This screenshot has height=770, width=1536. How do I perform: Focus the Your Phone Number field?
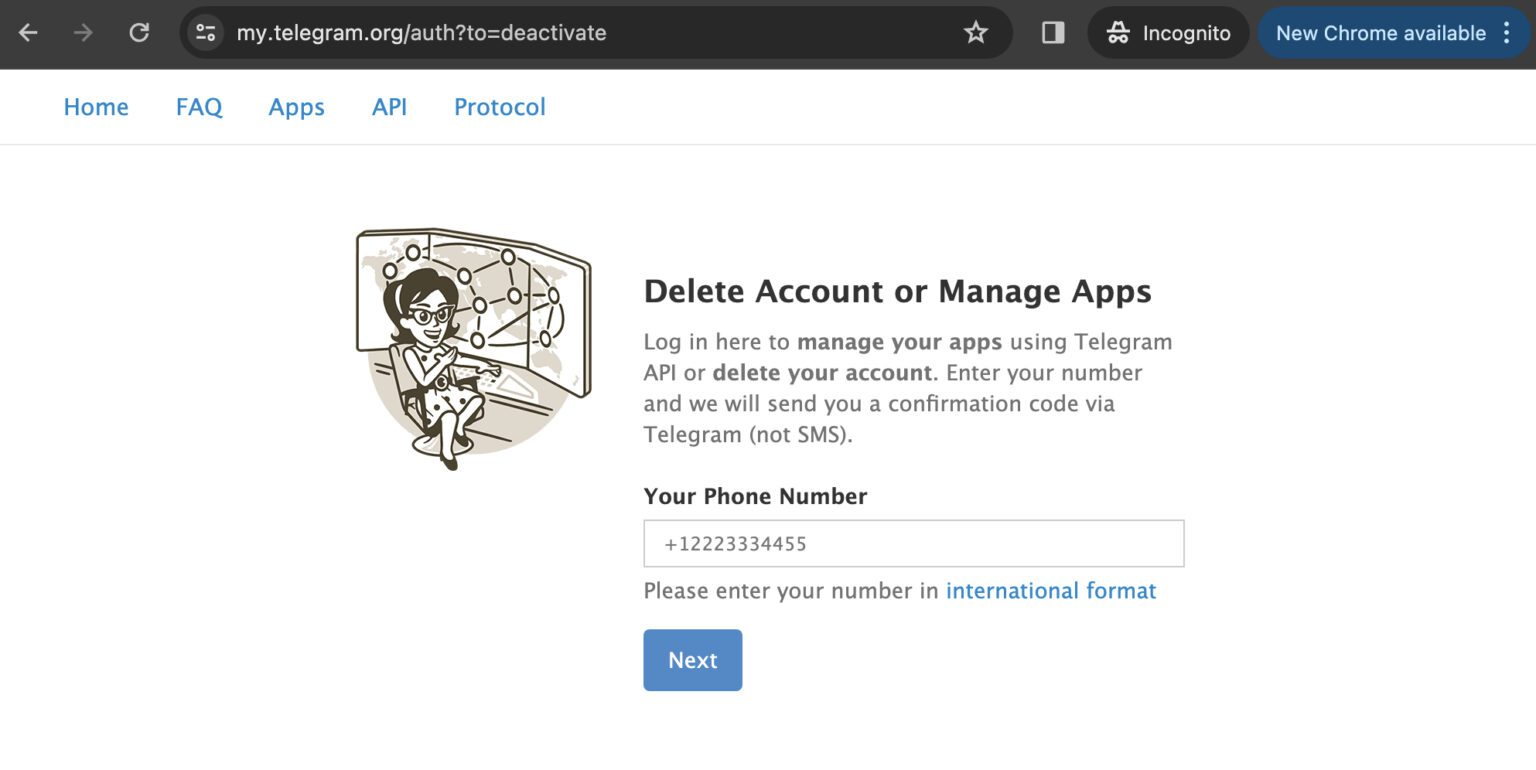pos(913,544)
